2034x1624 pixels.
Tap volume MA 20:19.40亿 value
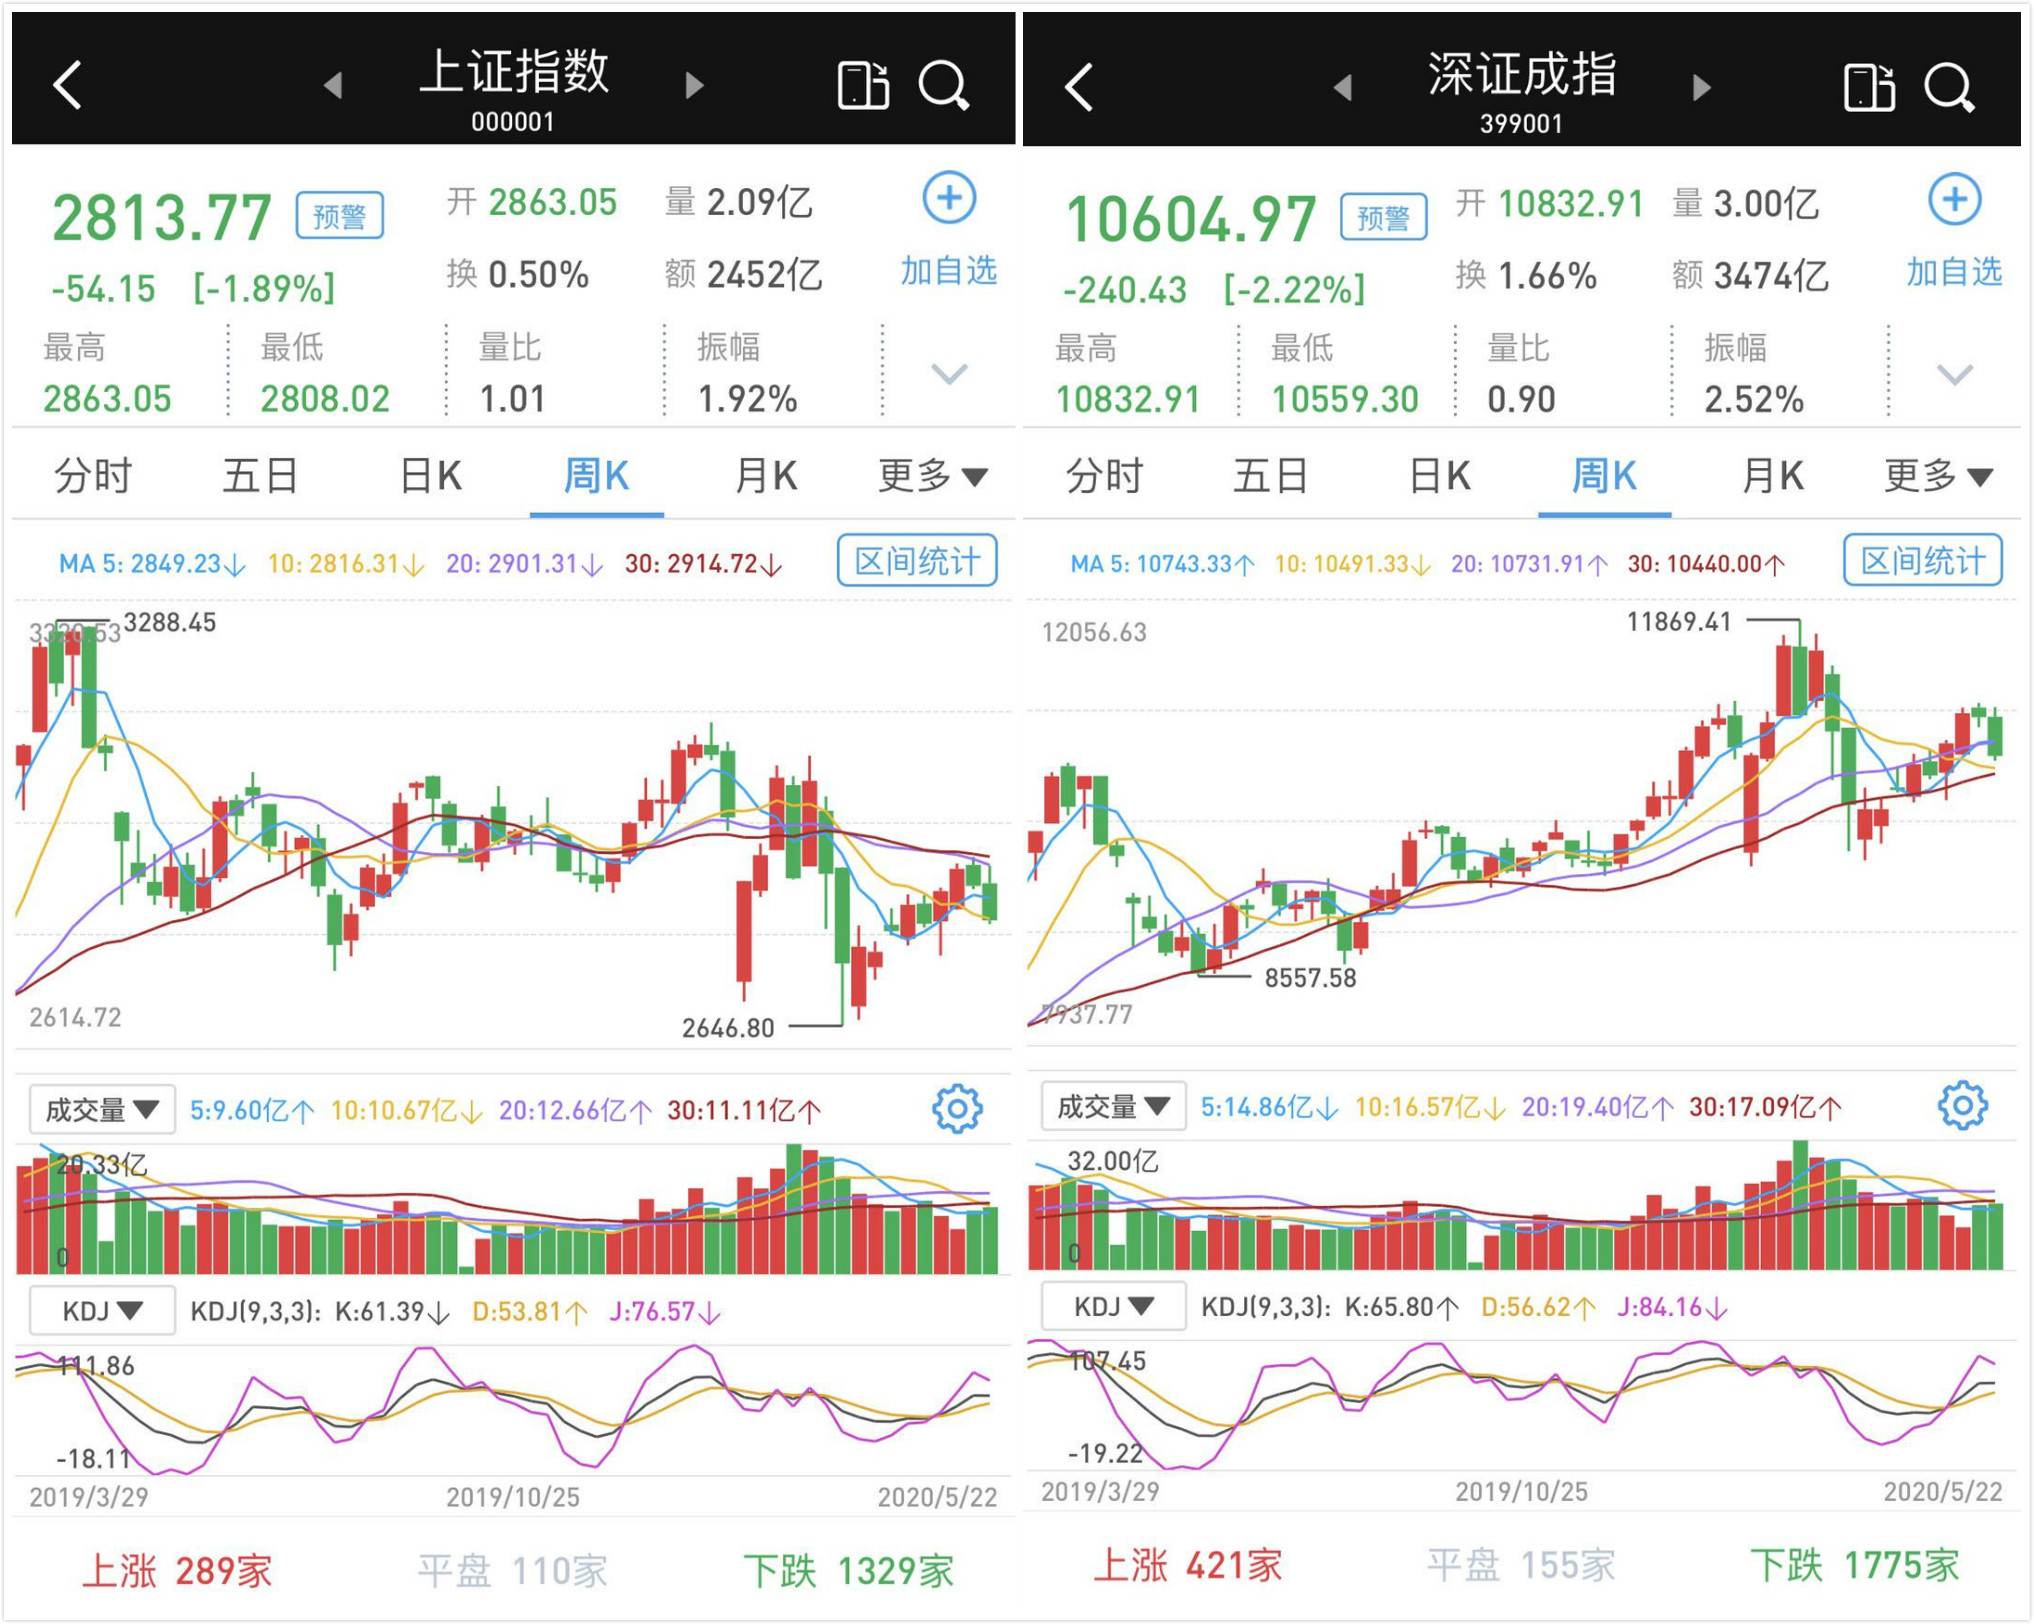coord(1597,1107)
